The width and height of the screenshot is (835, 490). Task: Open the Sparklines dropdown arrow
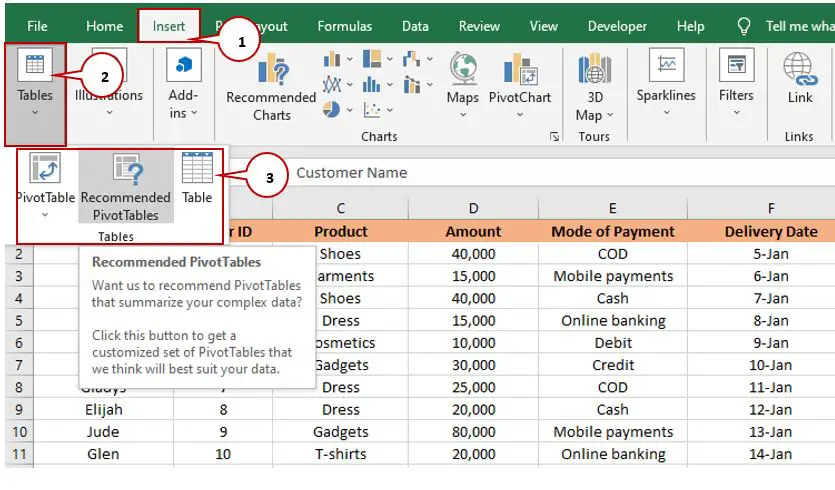(667, 112)
